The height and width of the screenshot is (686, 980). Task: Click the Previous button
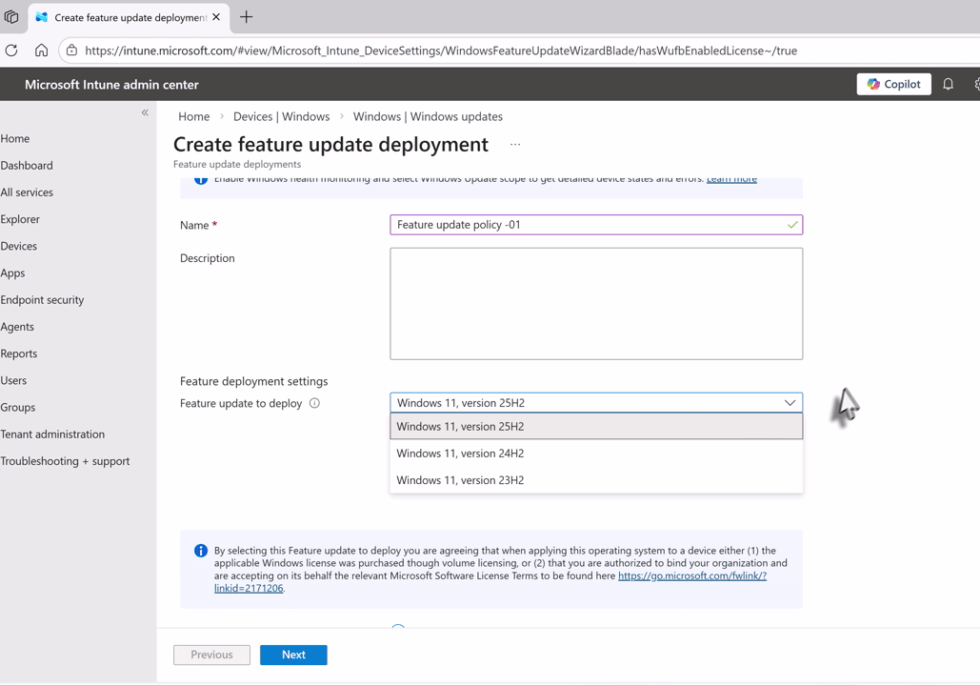tap(212, 655)
